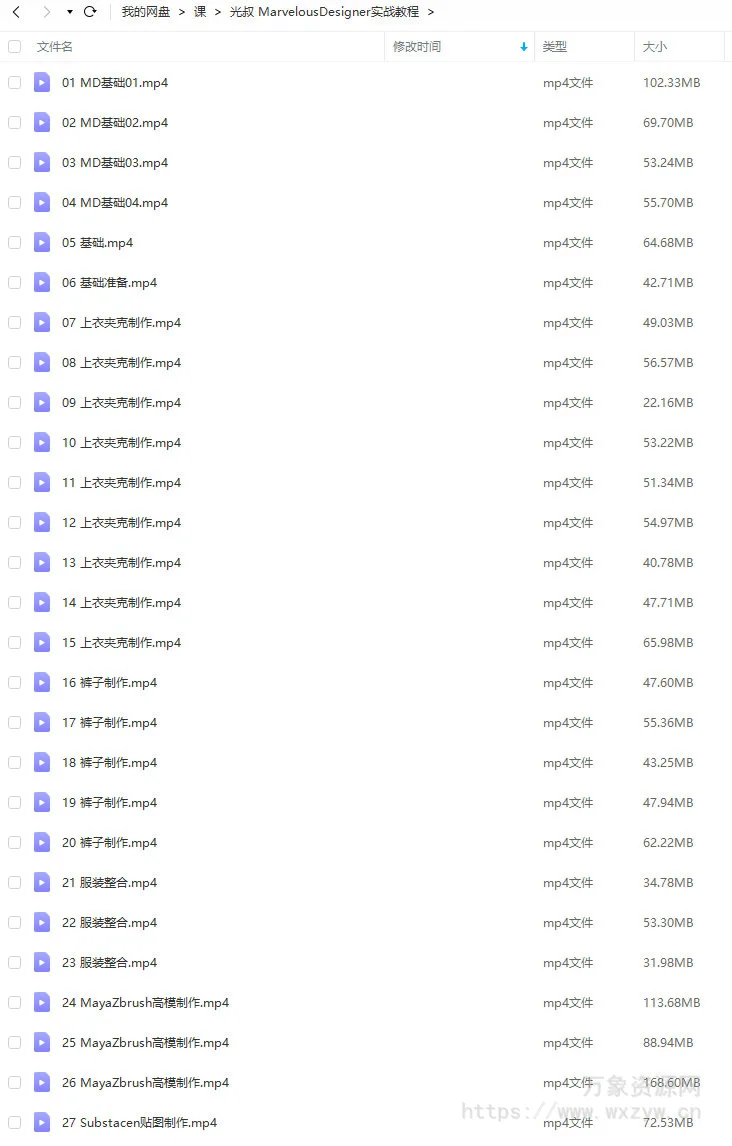
Task: Open file 20 裤子制作.mp4
Action: (110, 843)
